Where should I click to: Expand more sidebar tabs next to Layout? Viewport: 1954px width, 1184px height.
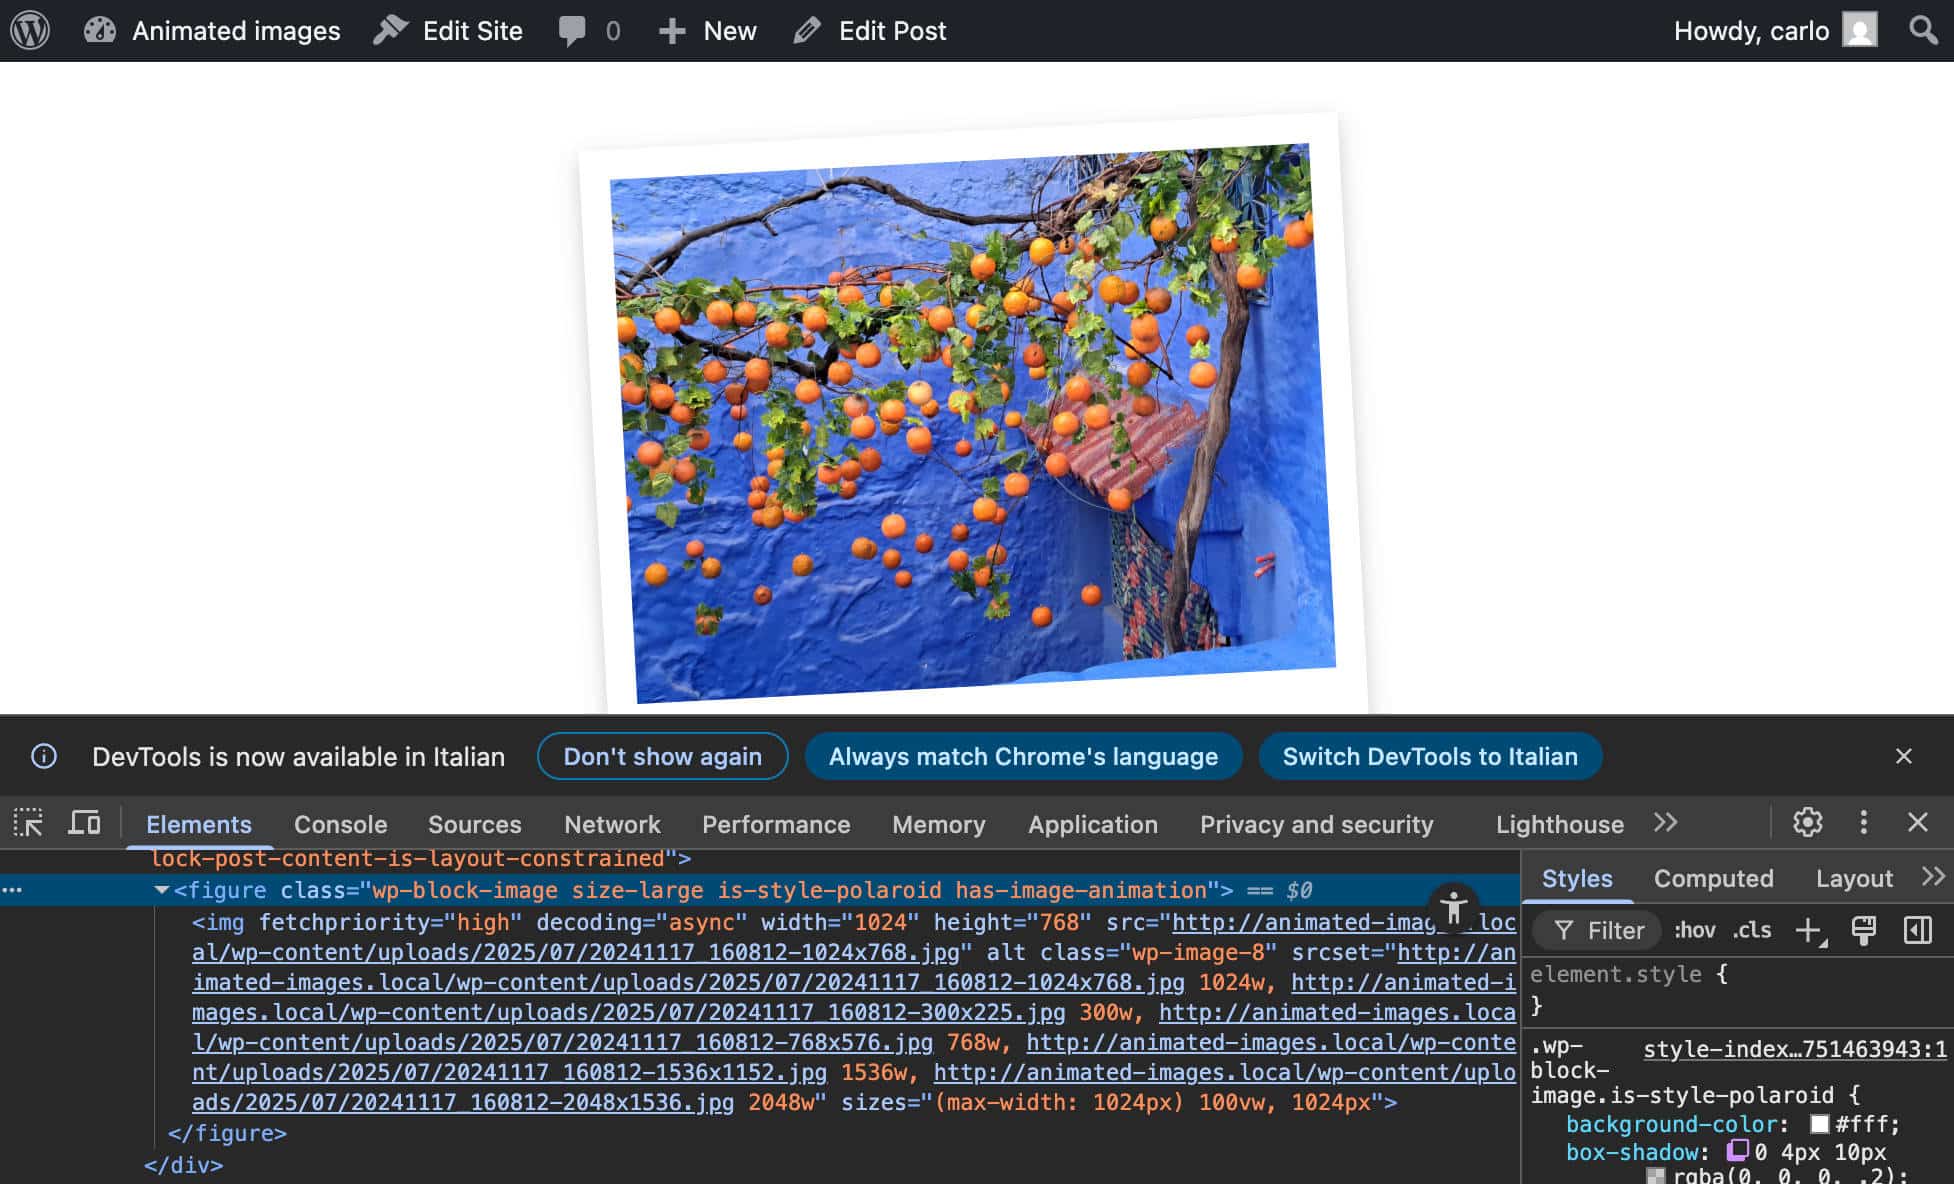[1931, 878]
